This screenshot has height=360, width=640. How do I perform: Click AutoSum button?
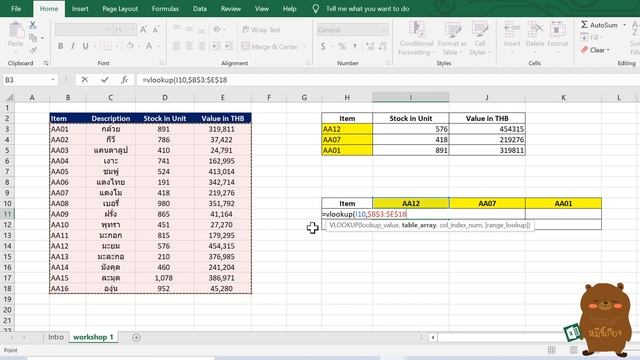[599, 25]
